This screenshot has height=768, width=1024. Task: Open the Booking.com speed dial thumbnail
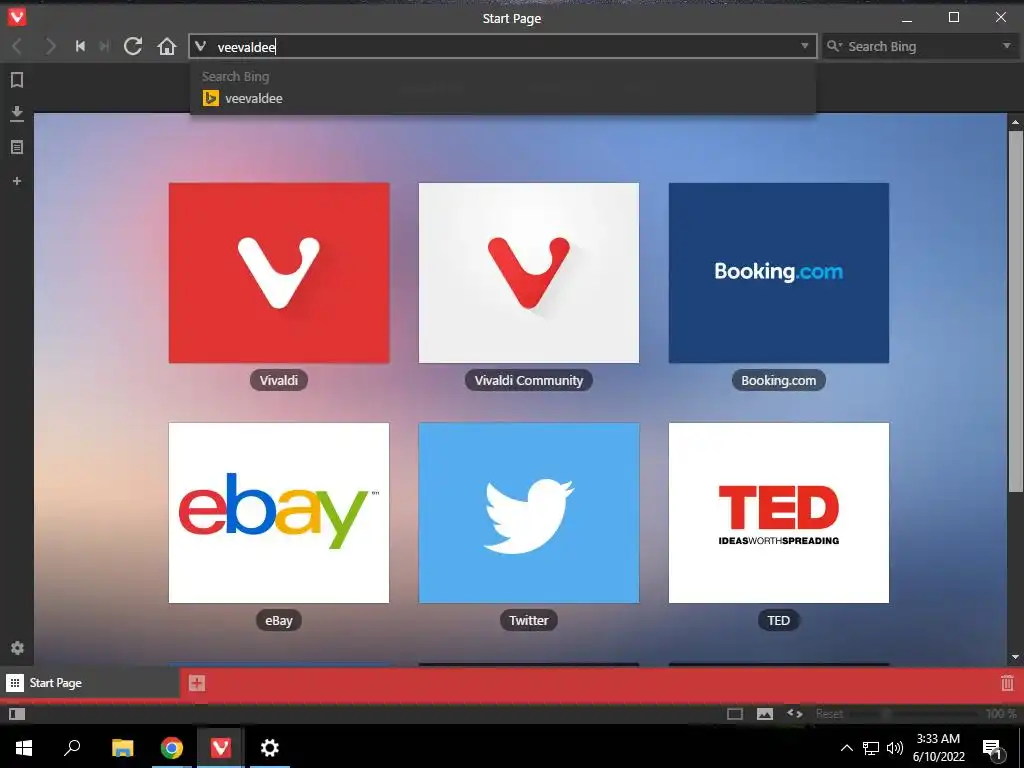[x=778, y=273]
